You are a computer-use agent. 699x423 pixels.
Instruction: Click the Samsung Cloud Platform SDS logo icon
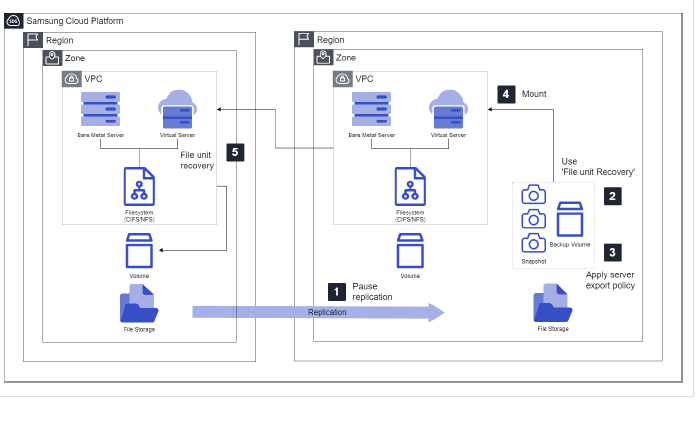(x=13, y=21)
